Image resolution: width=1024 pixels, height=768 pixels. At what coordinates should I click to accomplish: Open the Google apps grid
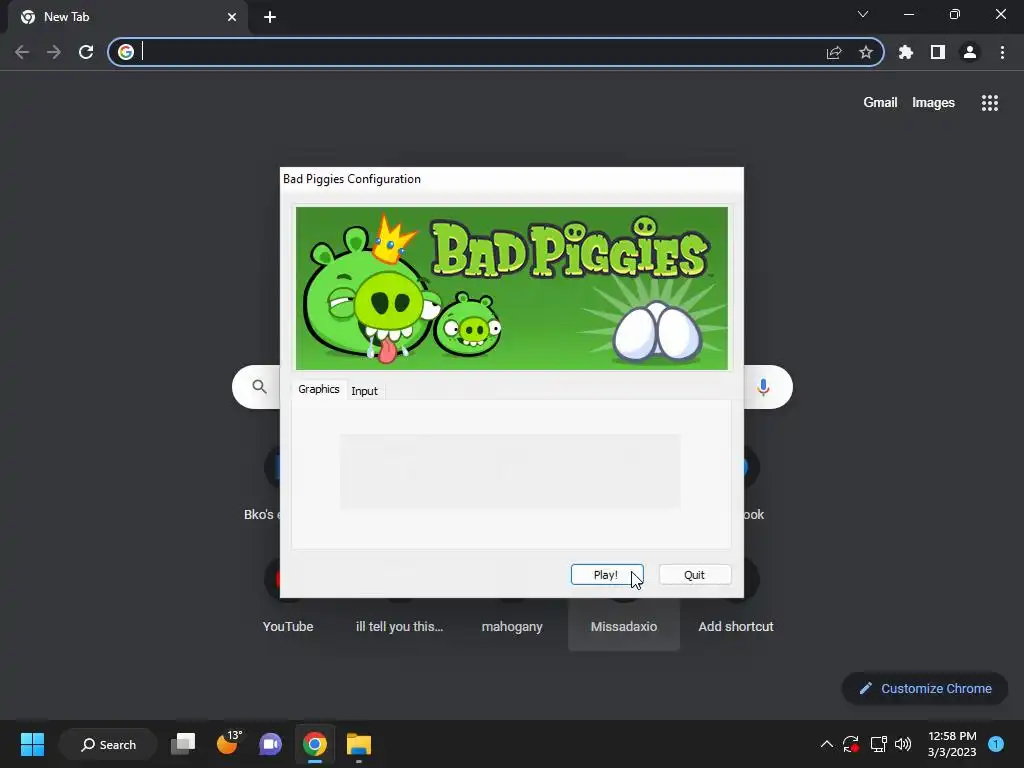990,103
